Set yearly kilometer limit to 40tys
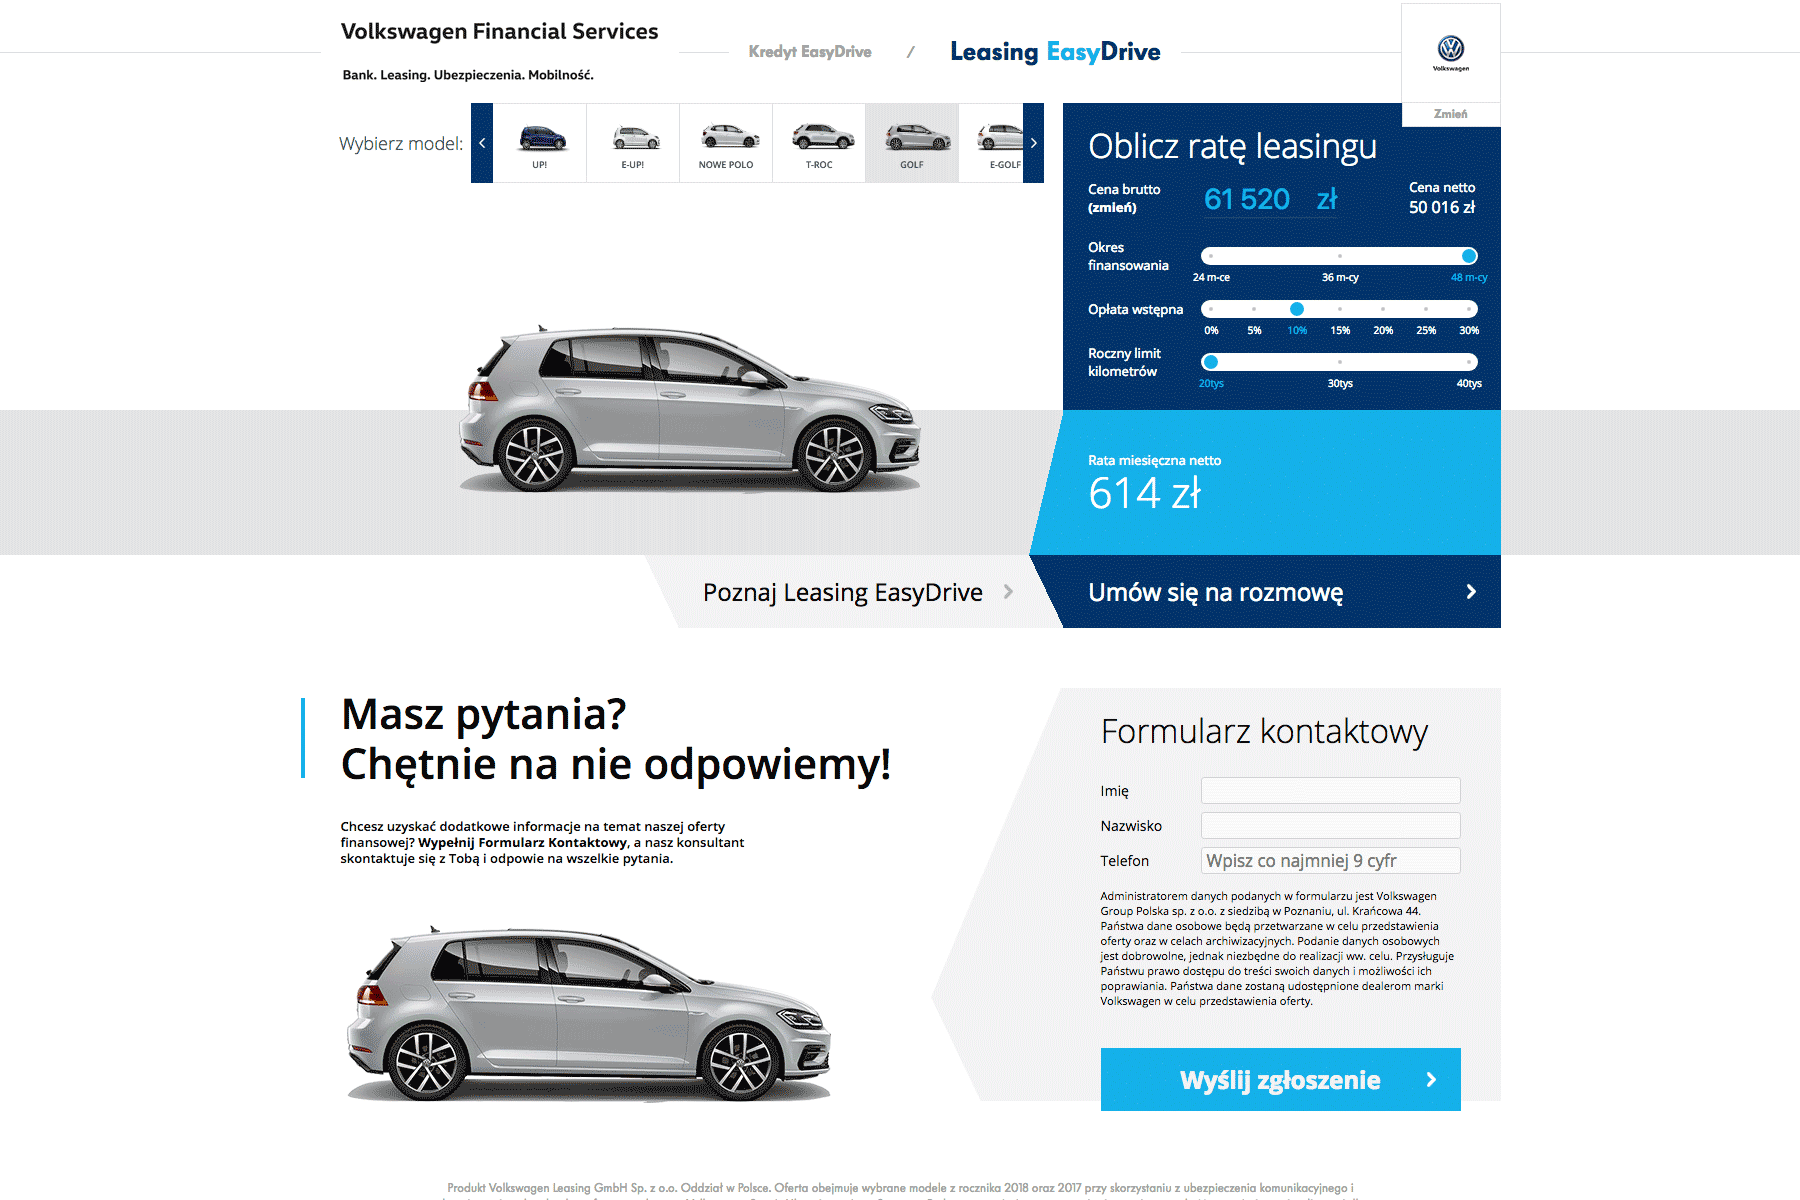Image resolution: width=1800 pixels, height=1200 pixels. (1469, 362)
